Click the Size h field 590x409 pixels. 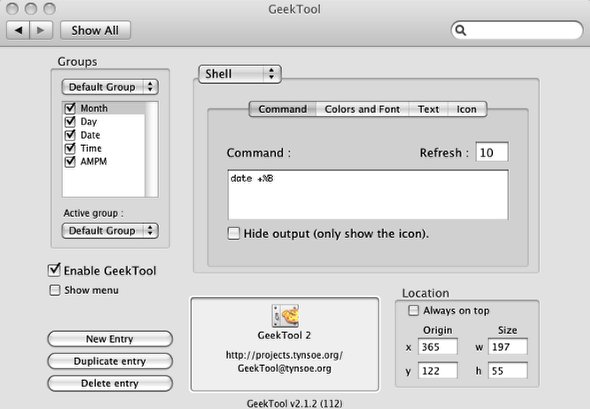point(508,371)
